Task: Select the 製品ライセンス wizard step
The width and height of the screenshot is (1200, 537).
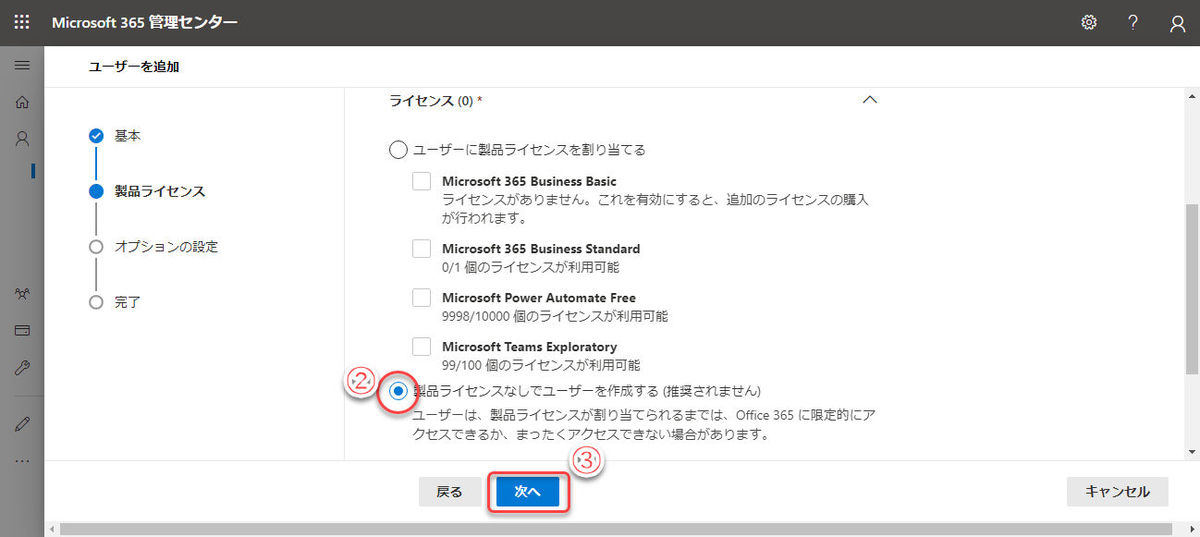Action: click(159, 190)
